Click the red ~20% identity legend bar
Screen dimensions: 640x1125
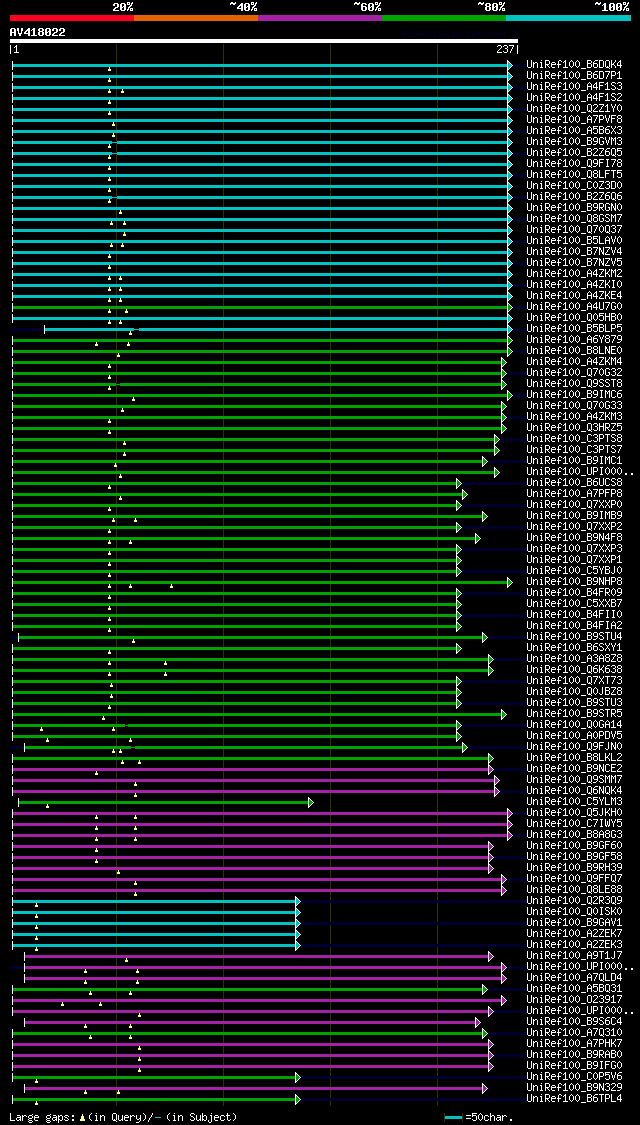72,17
